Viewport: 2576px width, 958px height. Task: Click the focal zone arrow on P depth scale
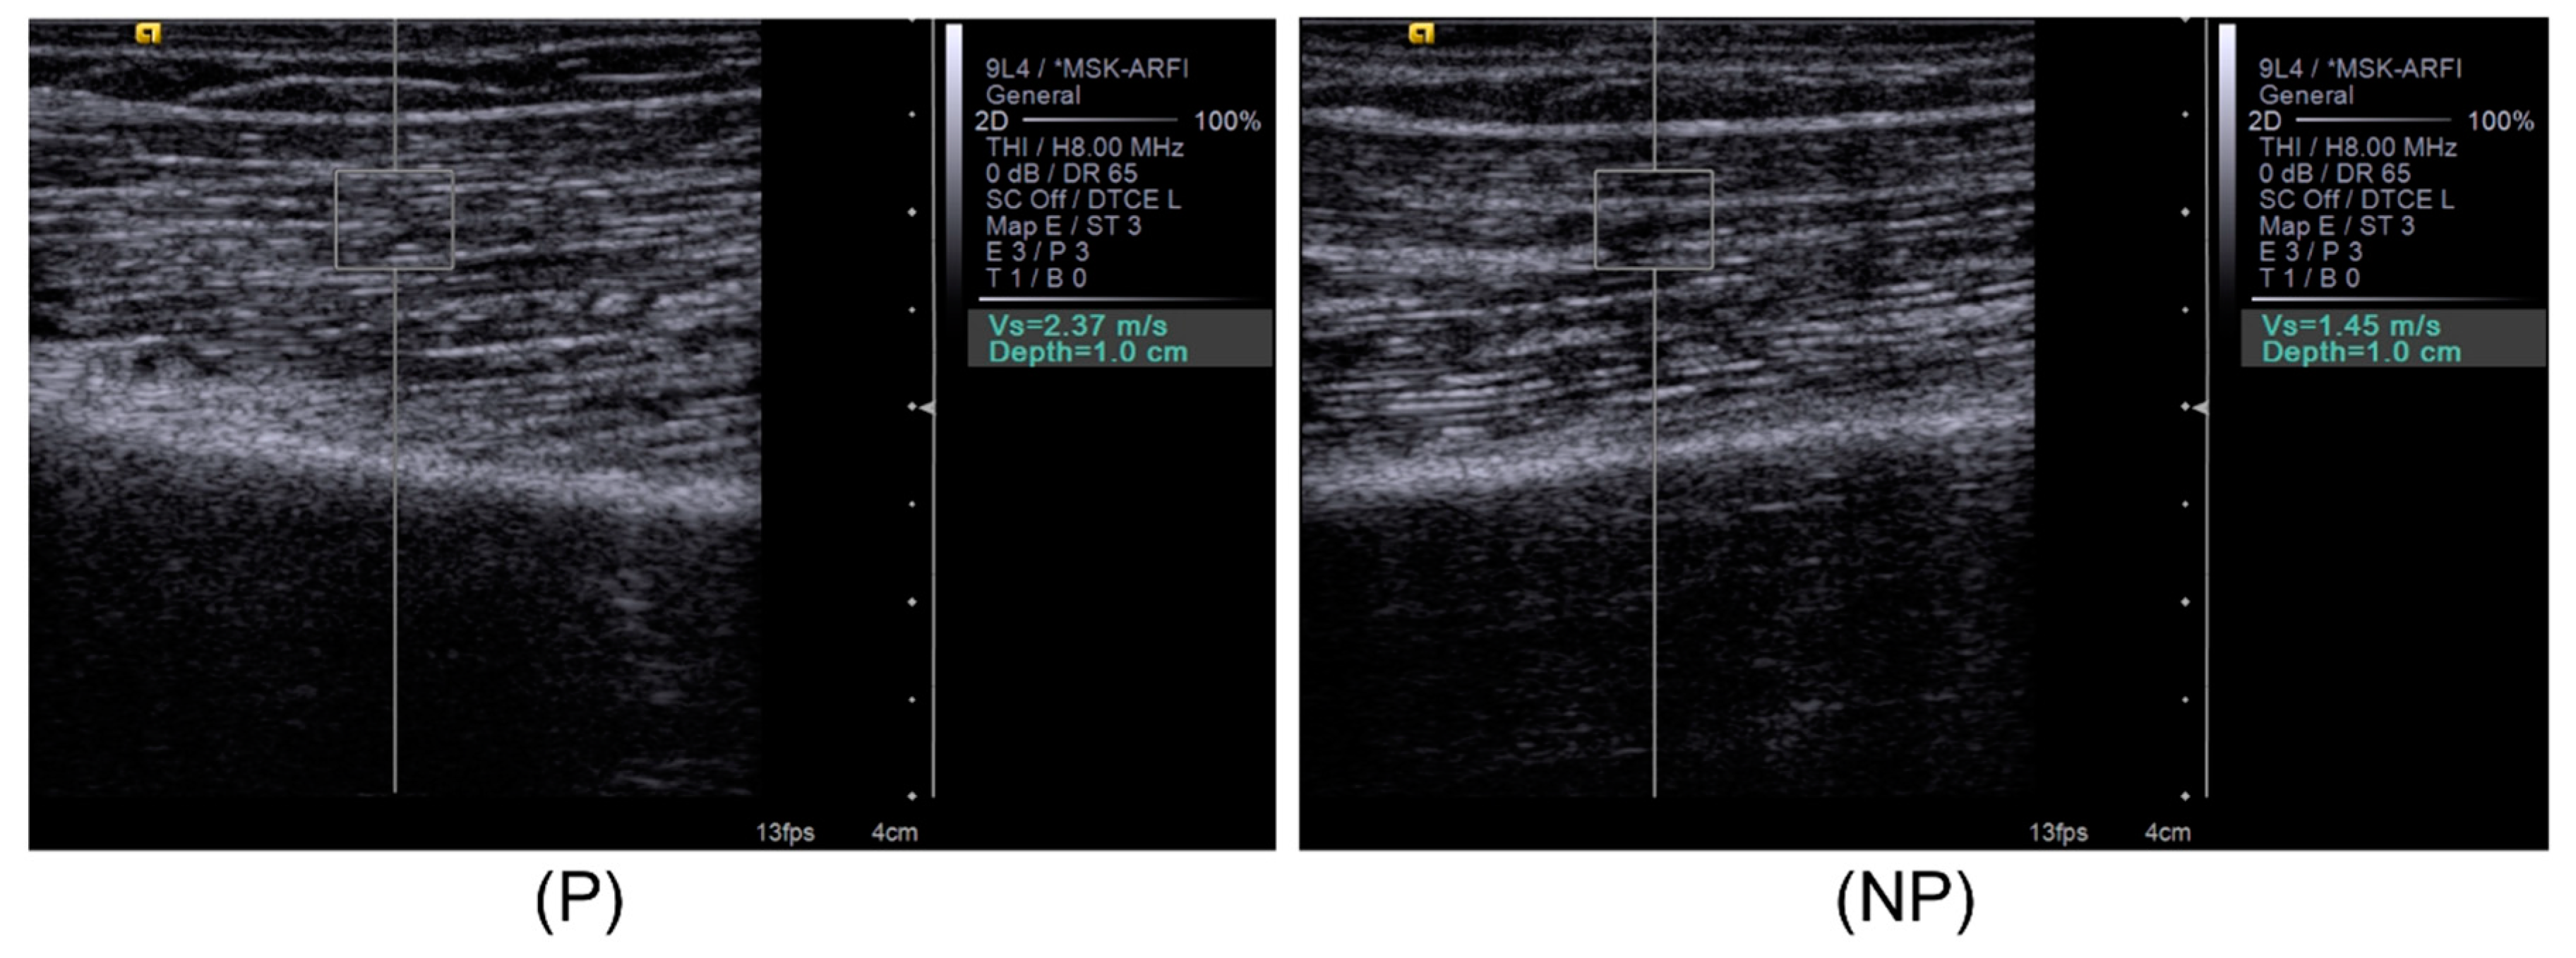pyautogui.click(x=927, y=408)
